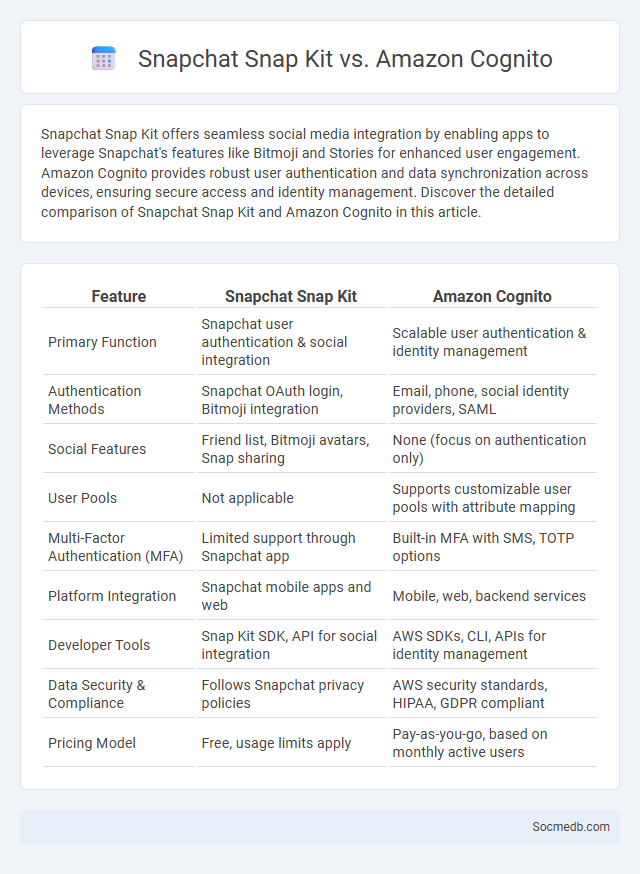Click the Pricing Model row label
The width and height of the screenshot is (640, 874).
[91, 743]
